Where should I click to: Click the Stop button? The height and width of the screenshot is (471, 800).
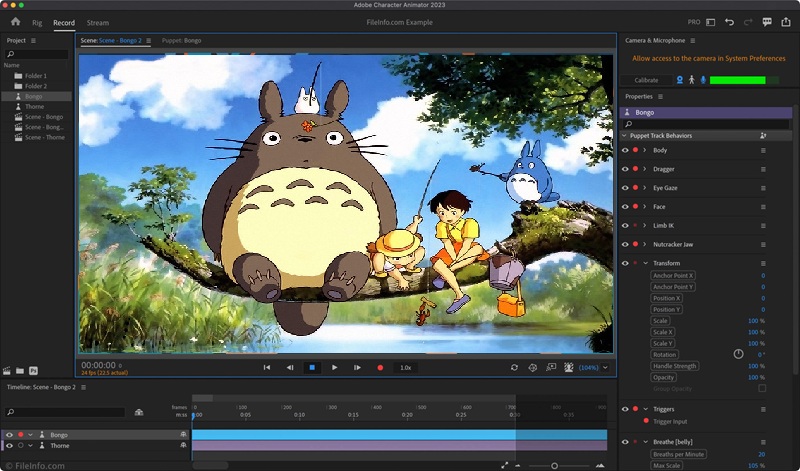(x=312, y=367)
